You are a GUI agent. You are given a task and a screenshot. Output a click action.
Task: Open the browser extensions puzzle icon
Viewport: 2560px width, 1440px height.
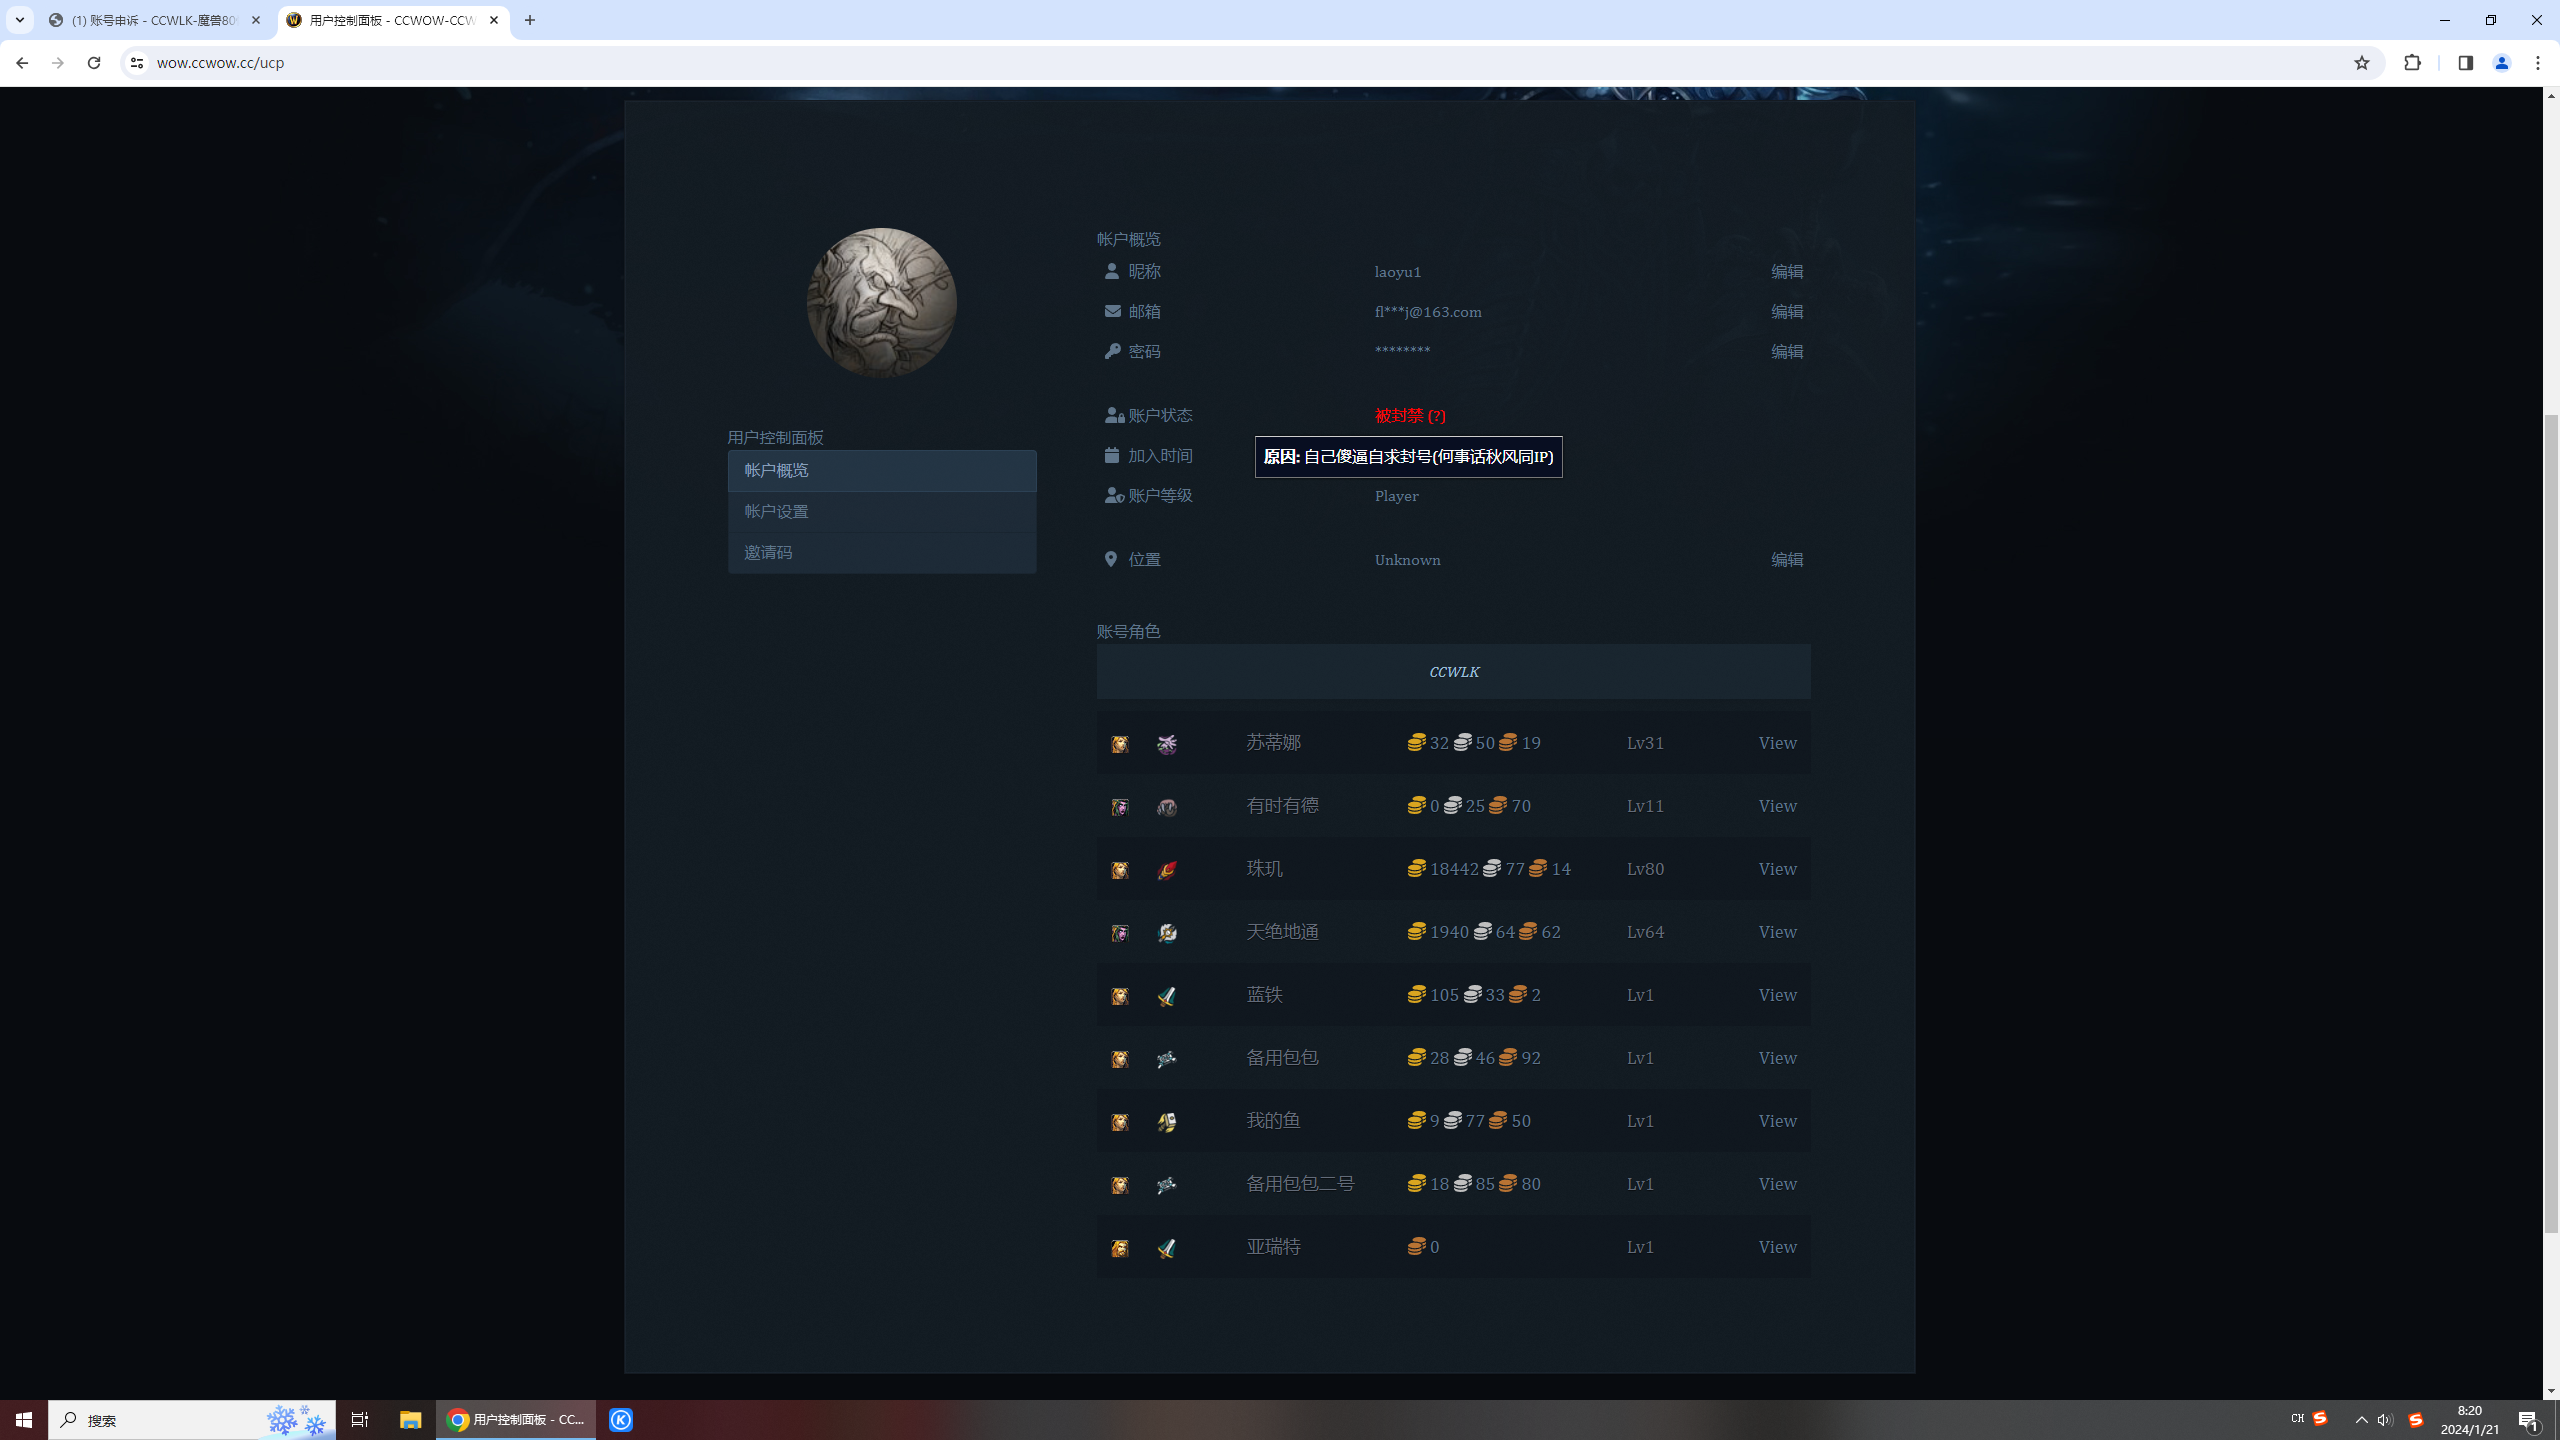tap(2412, 63)
